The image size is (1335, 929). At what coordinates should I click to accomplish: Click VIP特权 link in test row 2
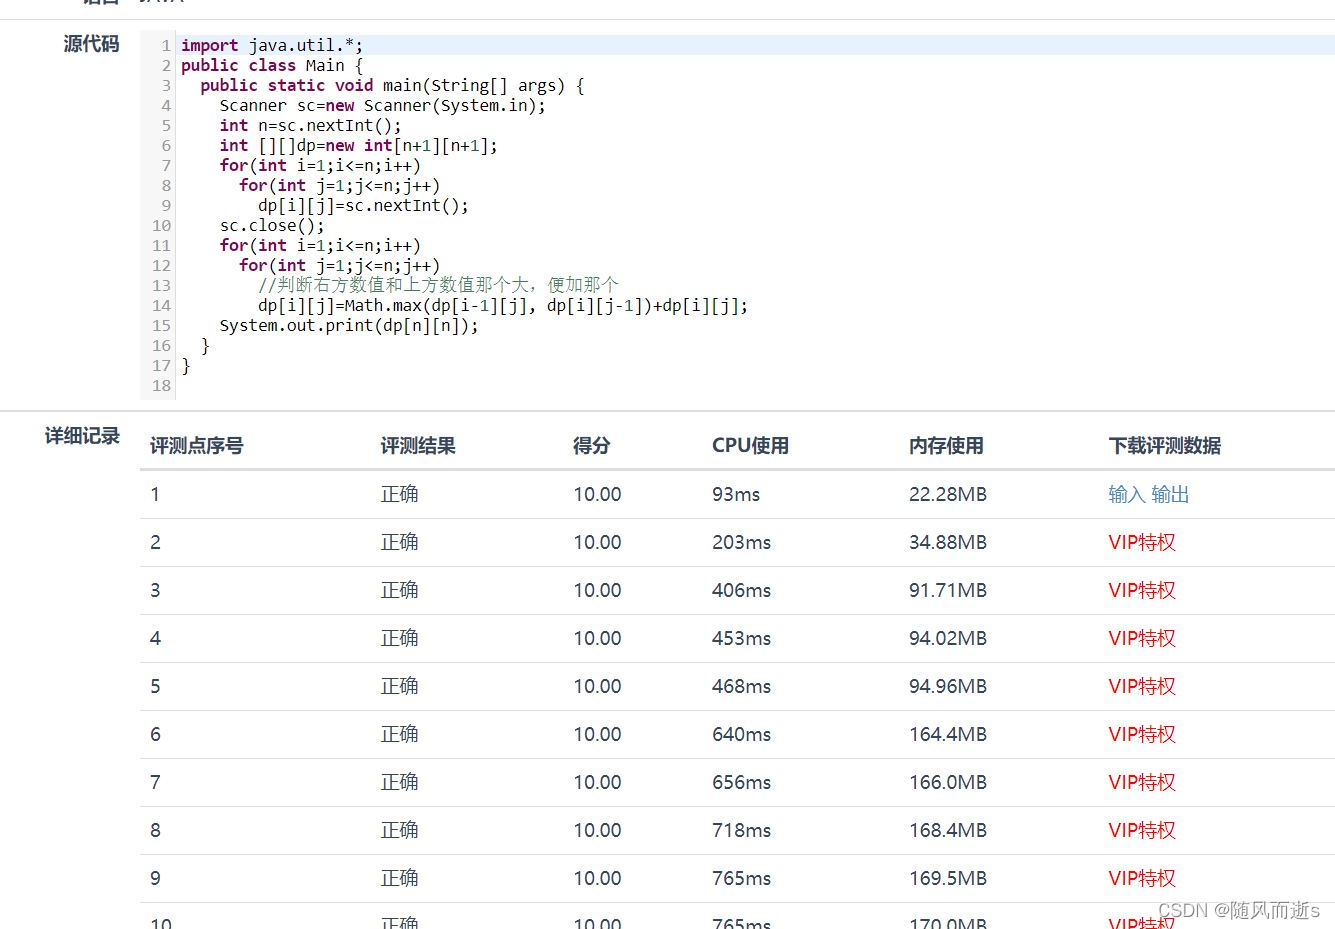(x=1142, y=542)
